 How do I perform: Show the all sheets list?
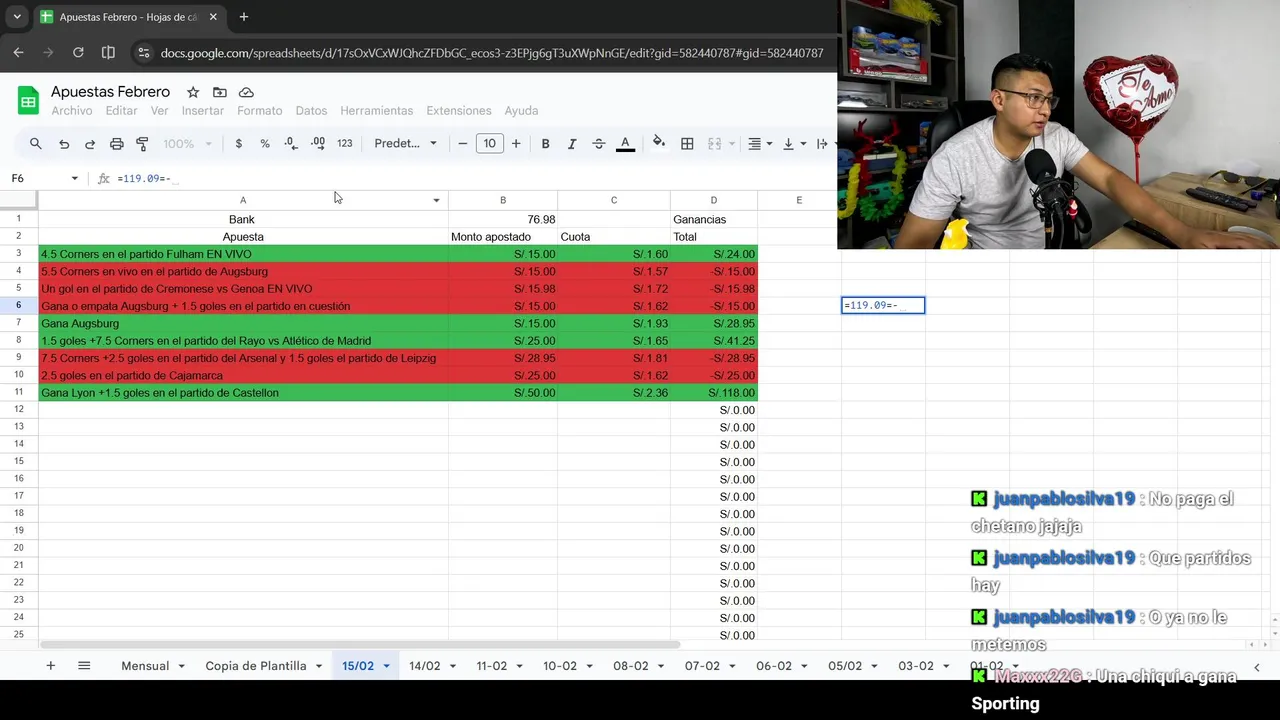click(x=84, y=666)
